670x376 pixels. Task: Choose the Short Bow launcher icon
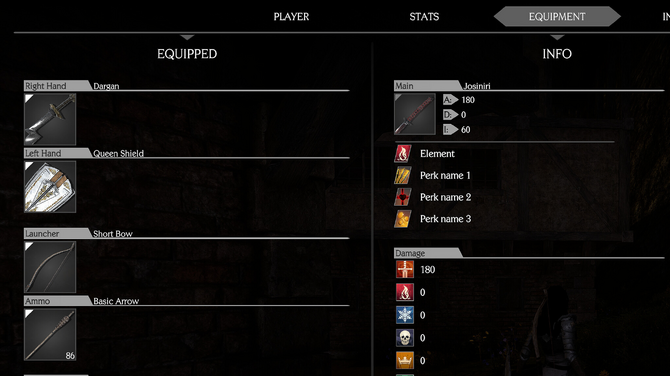(x=50, y=267)
